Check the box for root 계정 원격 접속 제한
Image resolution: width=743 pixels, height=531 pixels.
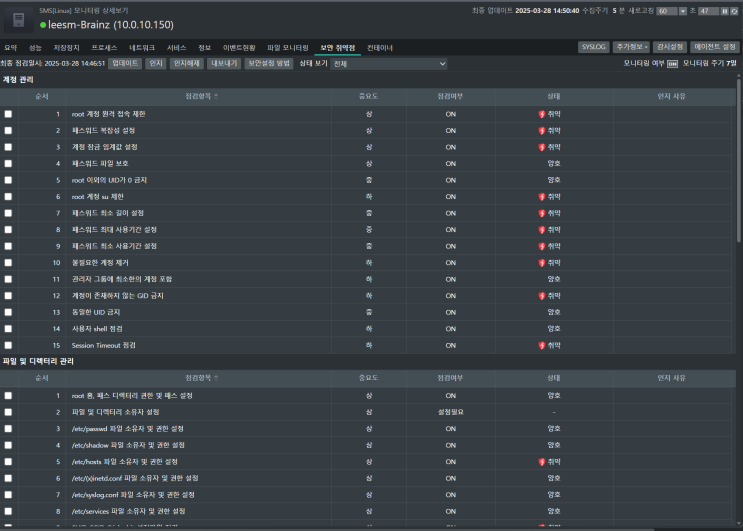point(8,114)
